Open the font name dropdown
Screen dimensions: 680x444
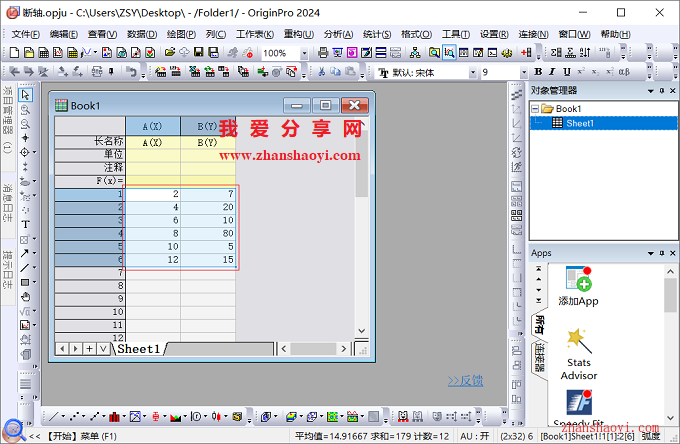click(473, 72)
